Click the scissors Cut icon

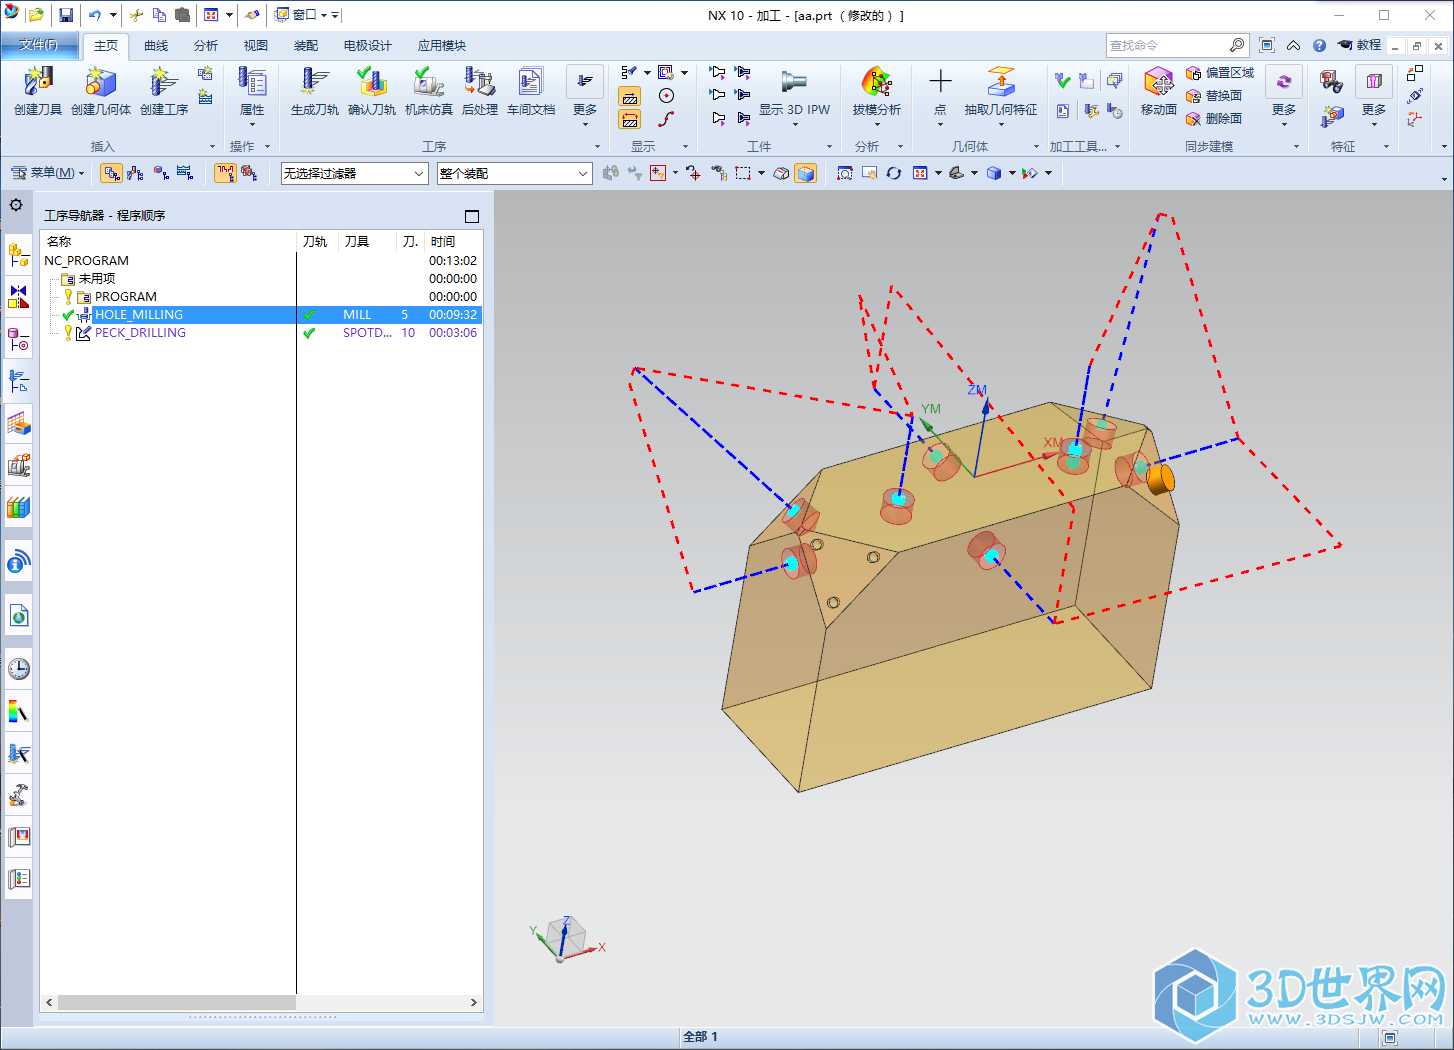[136, 15]
